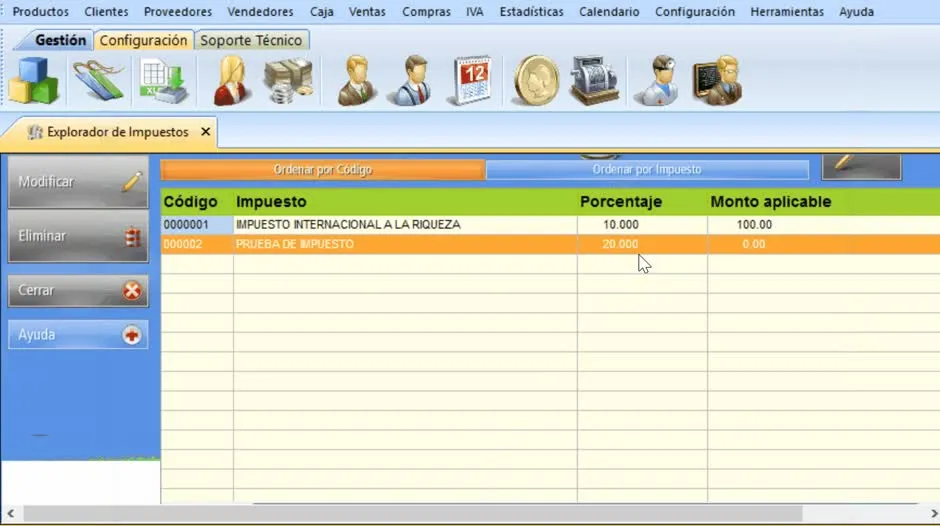
Task: Open the Proveedores menu
Action: pyautogui.click(x=178, y=11)
